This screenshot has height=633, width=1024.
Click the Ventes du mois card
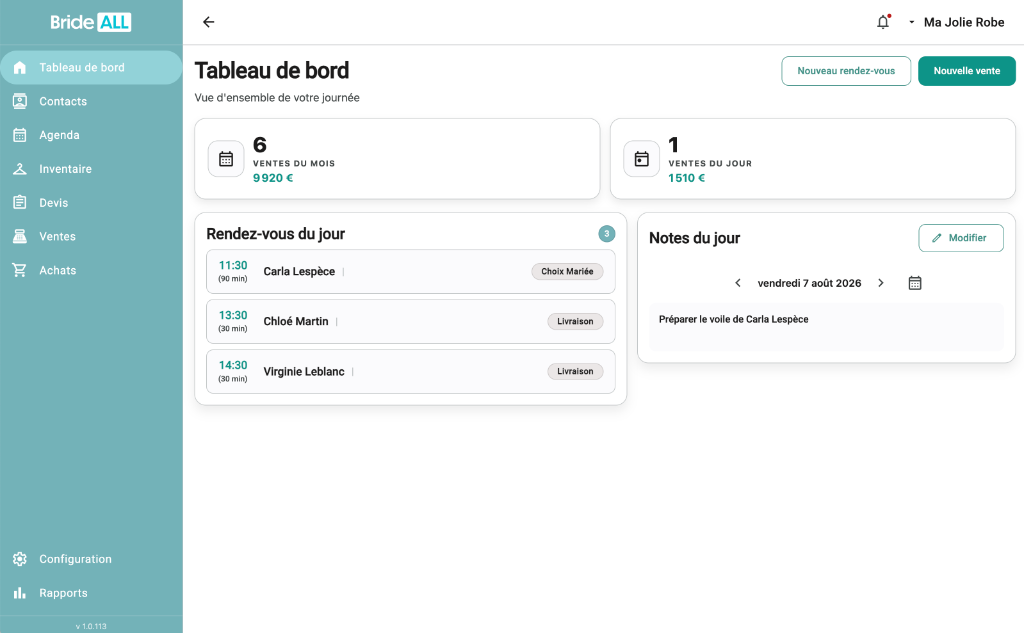pyautogui.click(x=397, y=159)
